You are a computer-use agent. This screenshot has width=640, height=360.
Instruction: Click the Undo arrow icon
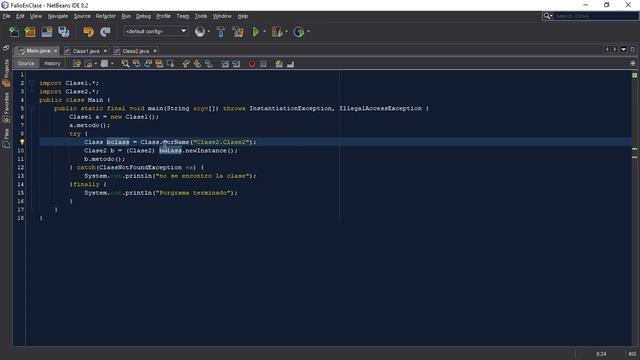pyautogui.click(x=88, y=32)
